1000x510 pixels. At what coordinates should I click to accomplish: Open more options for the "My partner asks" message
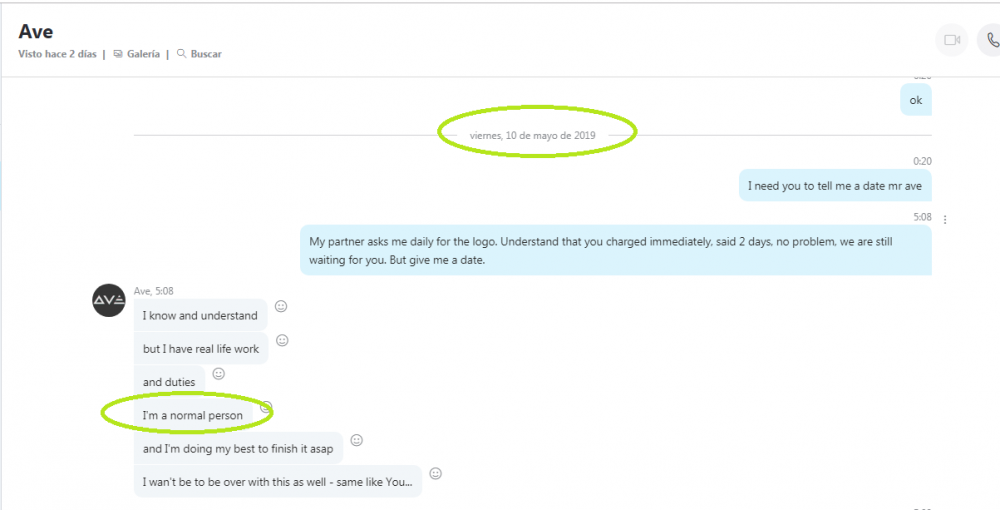coord(945,220)
